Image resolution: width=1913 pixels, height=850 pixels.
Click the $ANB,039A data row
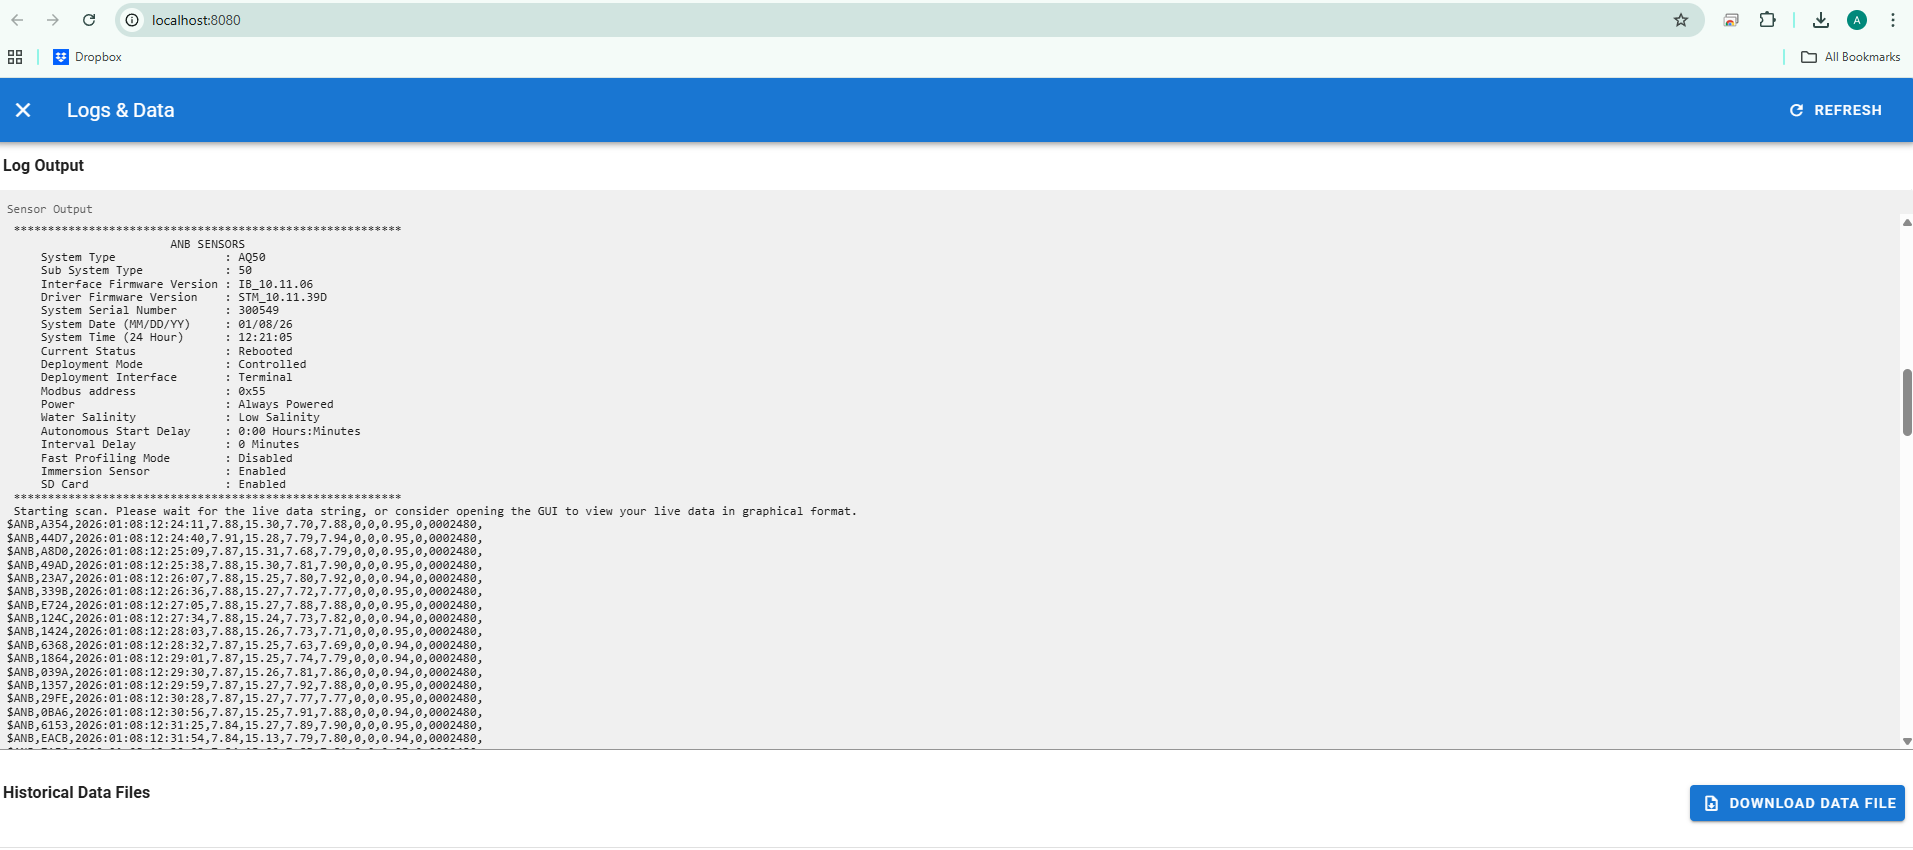coord(245,672)
